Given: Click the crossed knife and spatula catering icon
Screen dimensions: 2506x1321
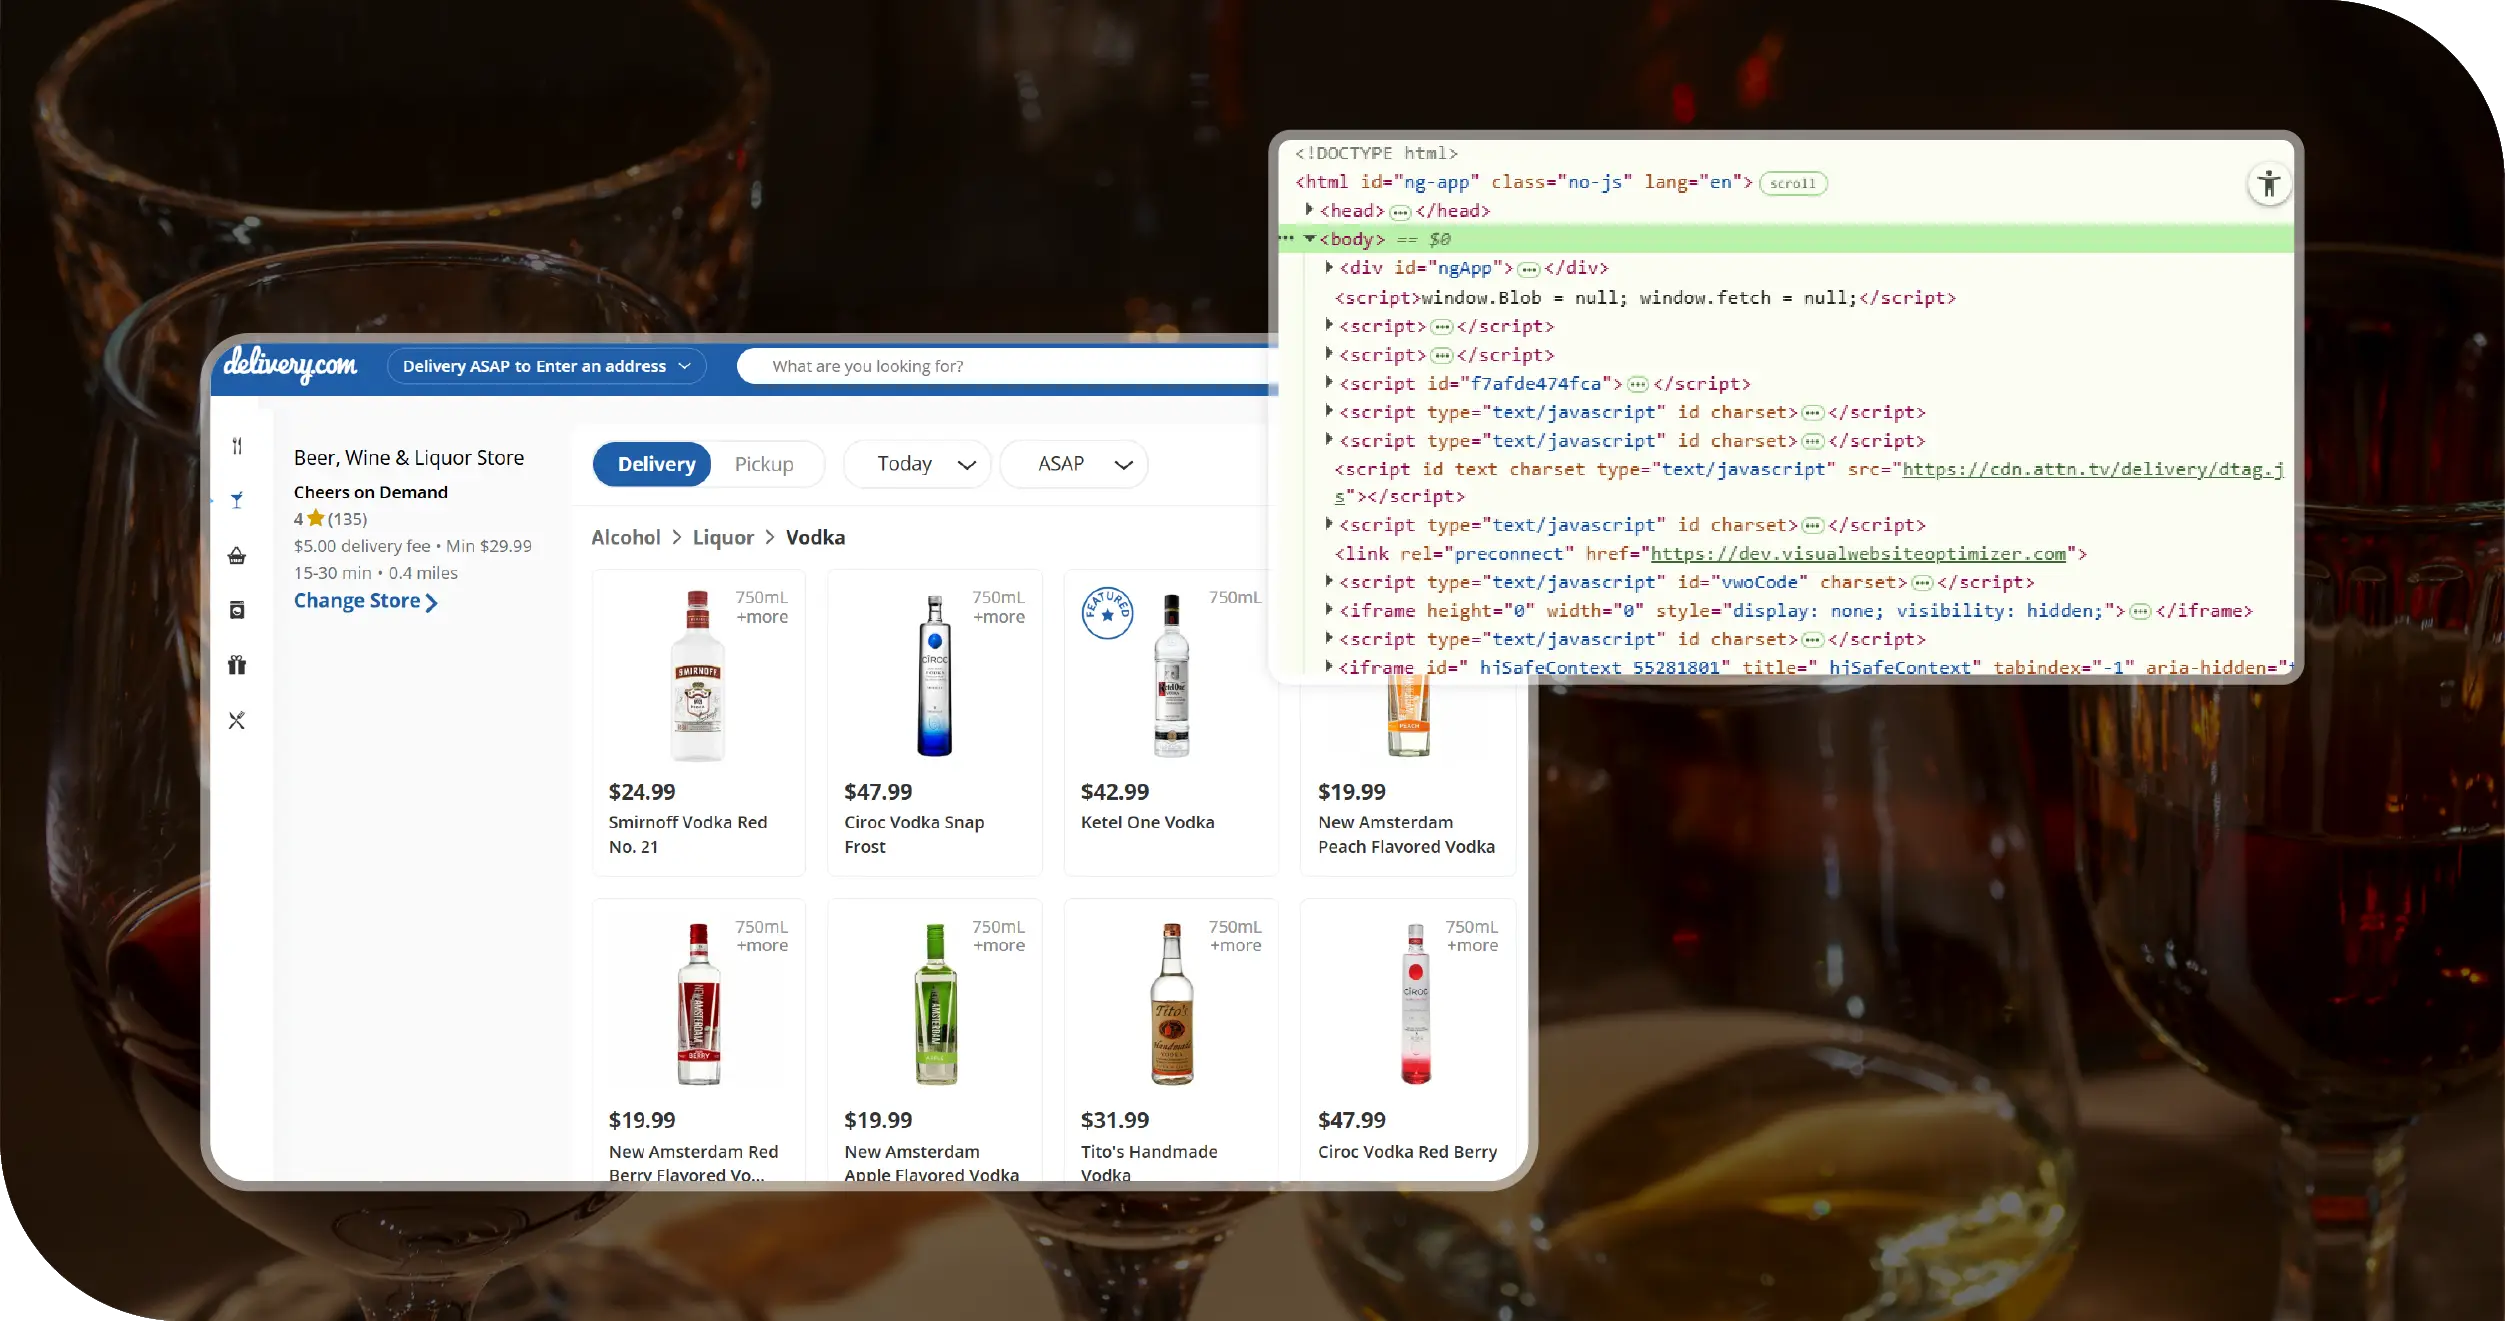Looking at the screenshot, I should pos(237,720).
